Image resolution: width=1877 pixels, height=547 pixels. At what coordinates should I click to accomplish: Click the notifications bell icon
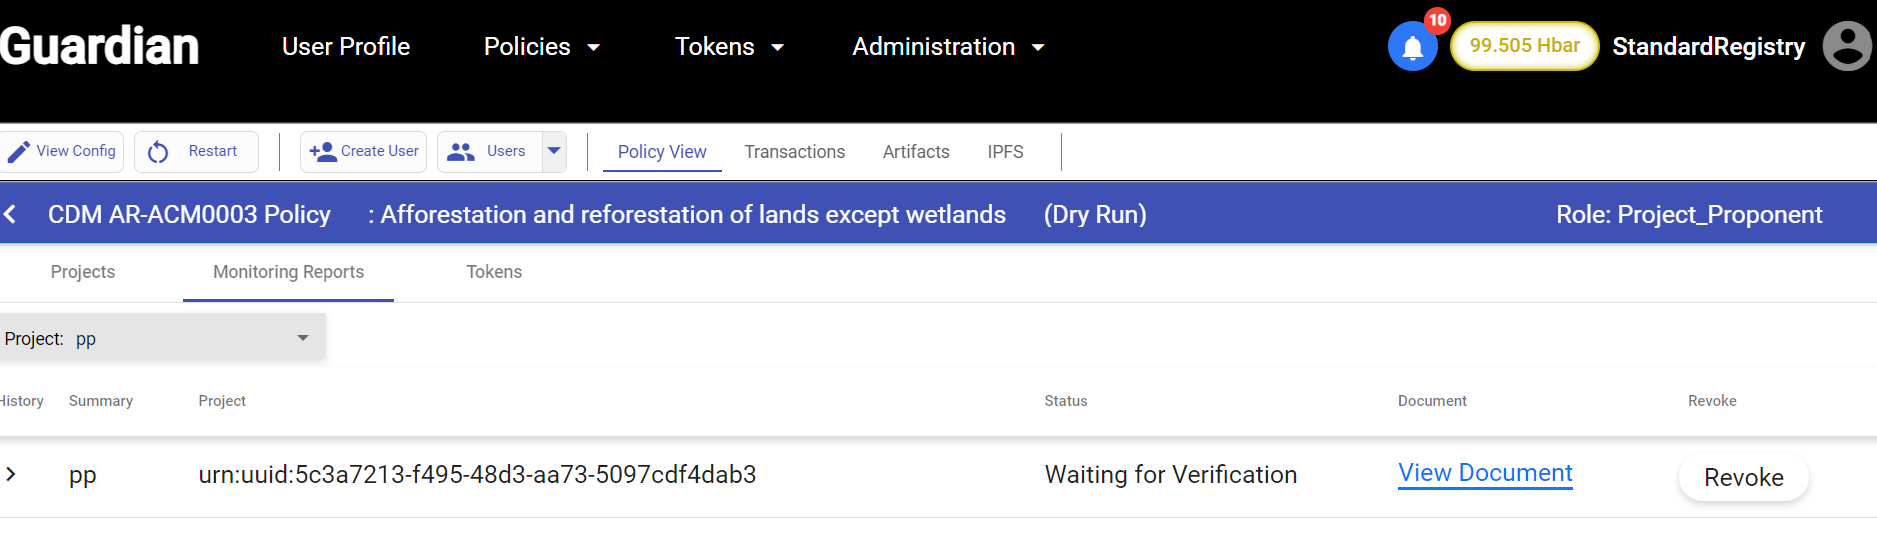point(1412,47)
